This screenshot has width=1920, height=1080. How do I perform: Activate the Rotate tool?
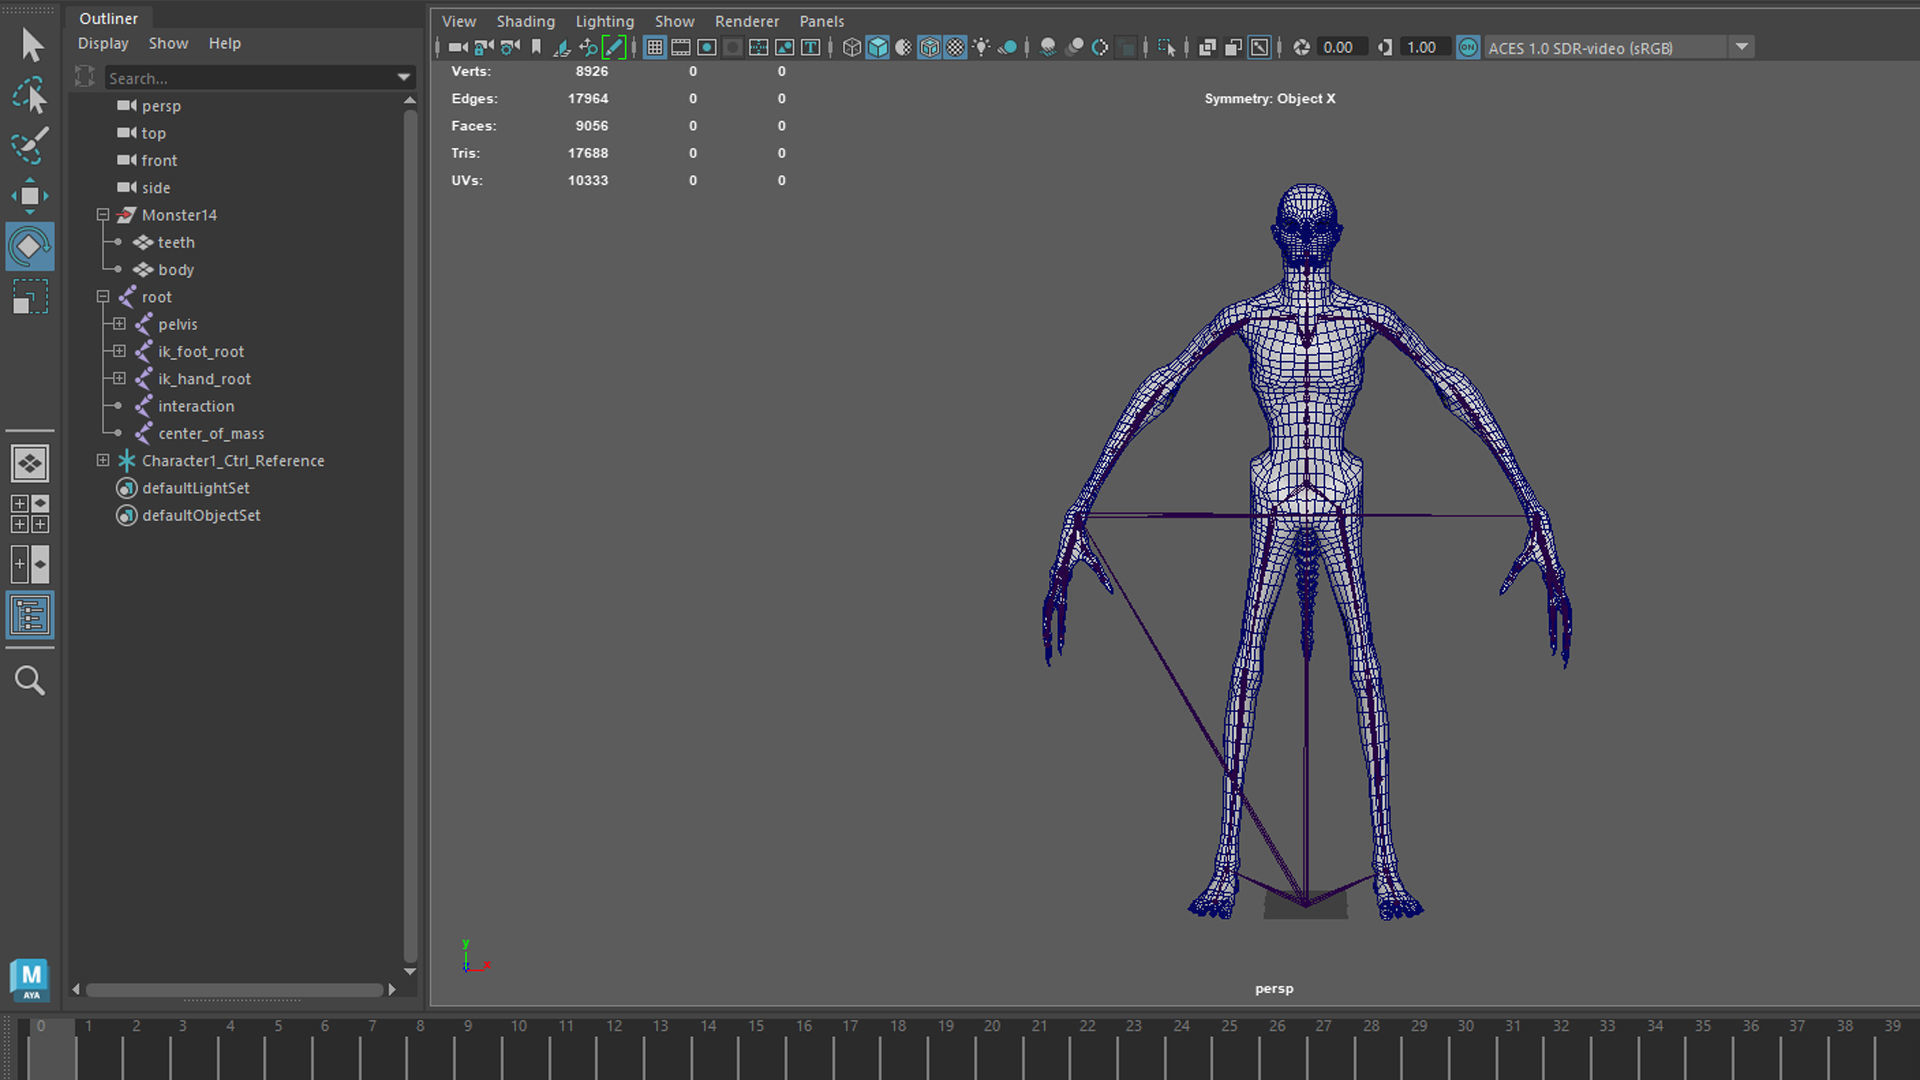[30, 246]
